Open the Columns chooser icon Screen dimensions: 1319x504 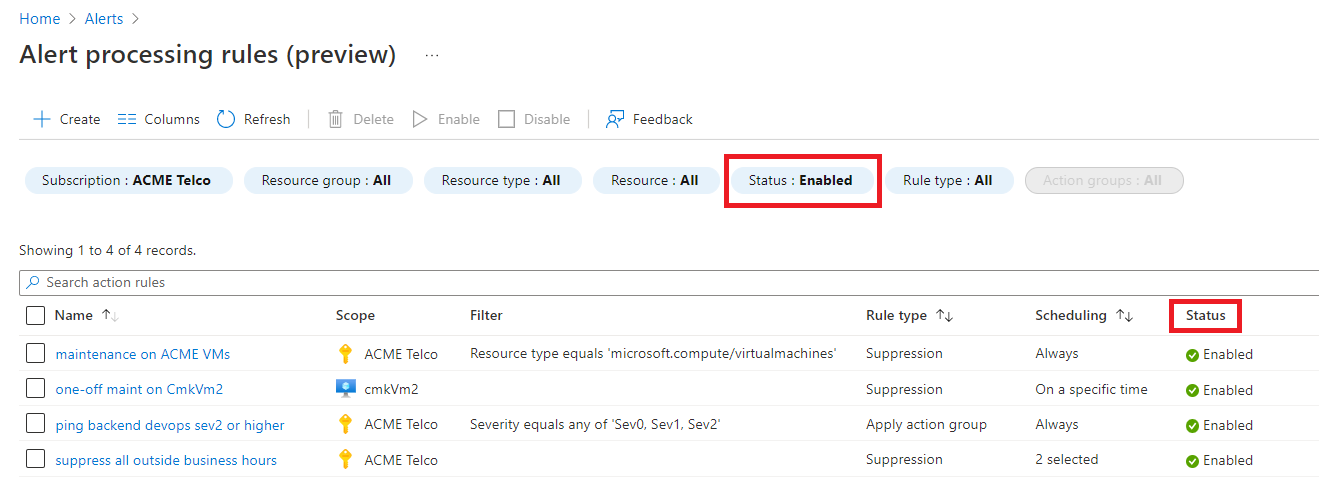(127, 119)
